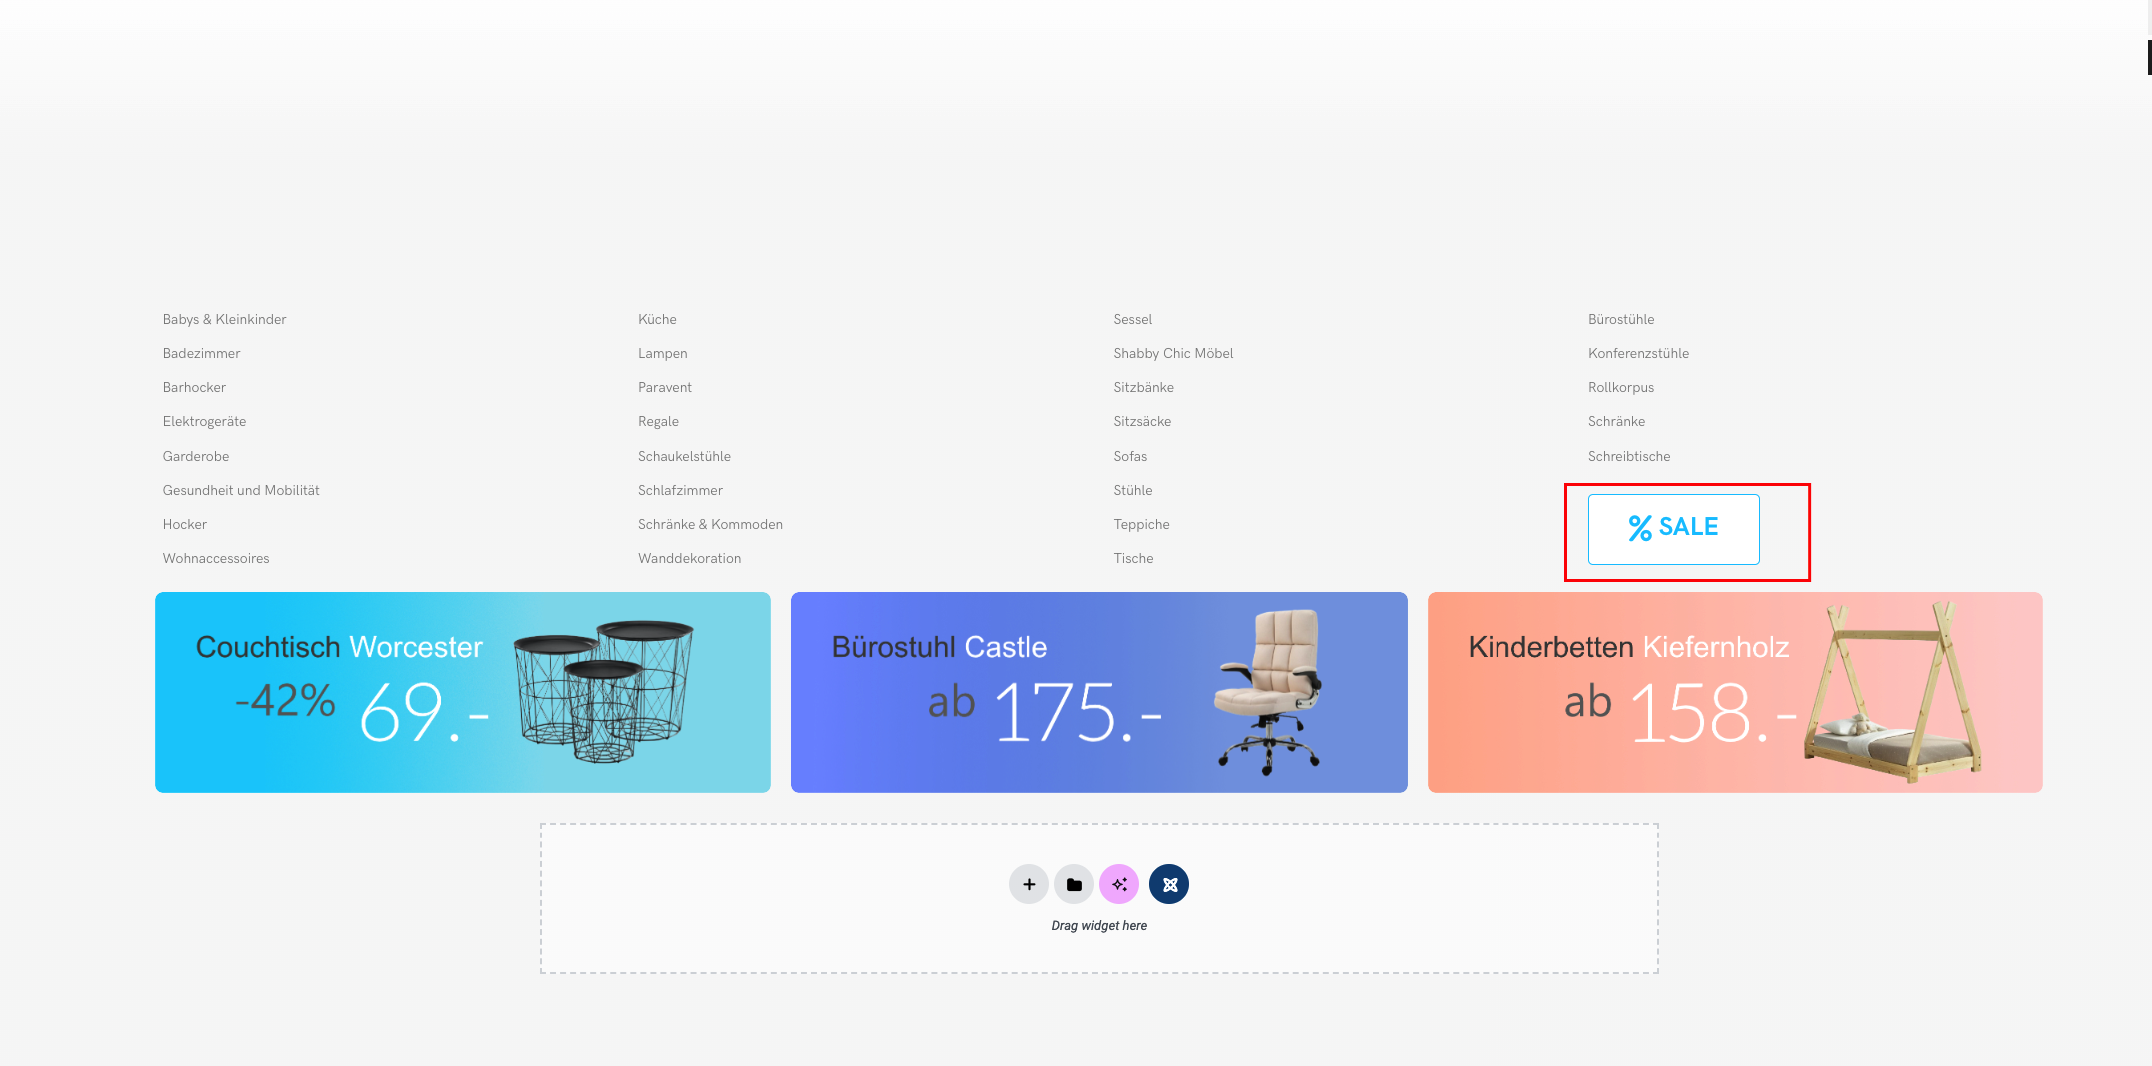Open the Lampen category
Screen dimensions: 2152x1066
coord(663,353)
